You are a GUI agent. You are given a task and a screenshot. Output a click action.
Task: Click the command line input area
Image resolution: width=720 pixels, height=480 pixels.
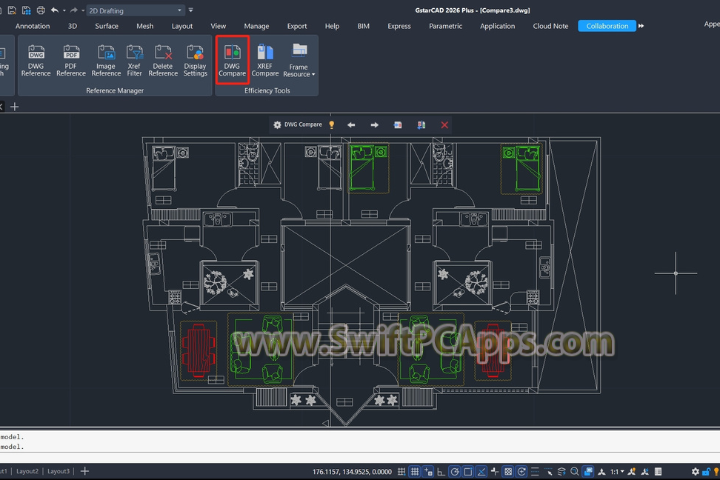[x=360, y=458]
